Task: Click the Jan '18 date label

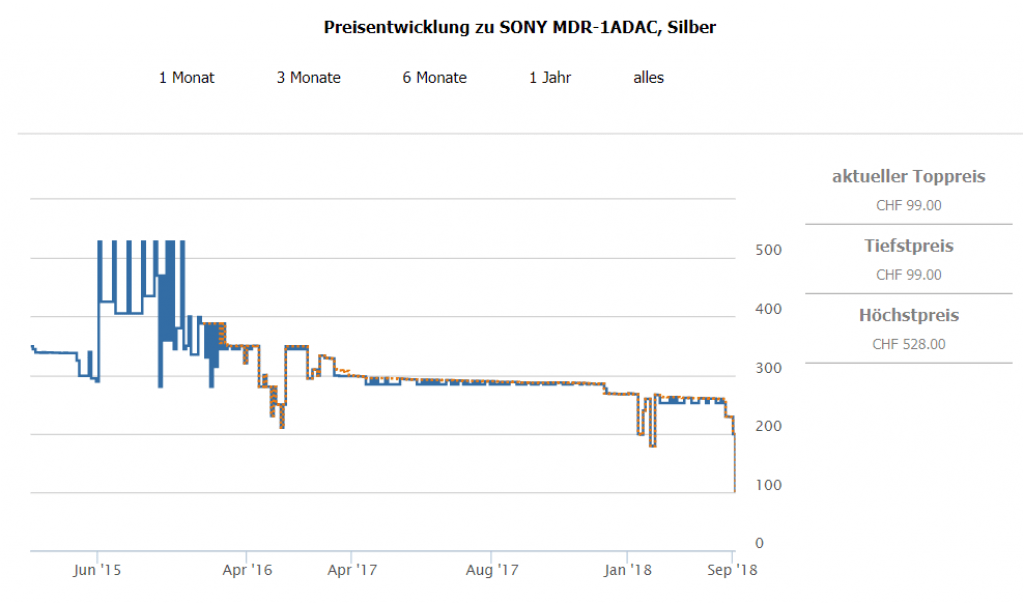Action: tap(627, 570)
